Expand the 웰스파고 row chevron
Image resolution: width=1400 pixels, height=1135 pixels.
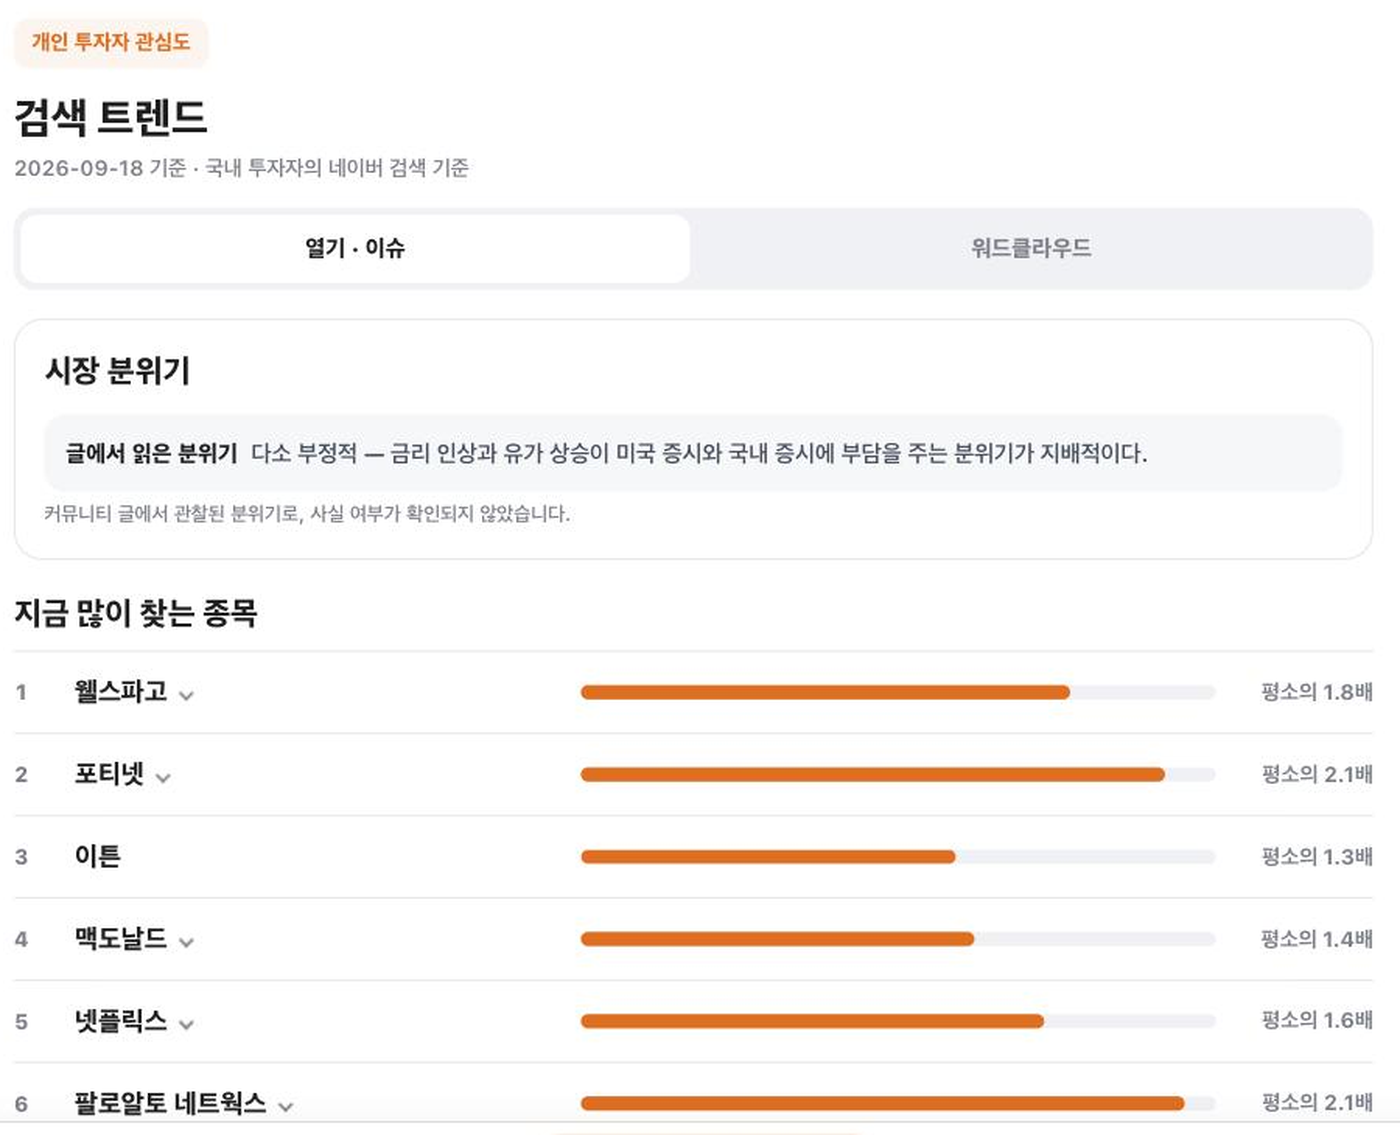pyautogui.click(x=186, y=695)
